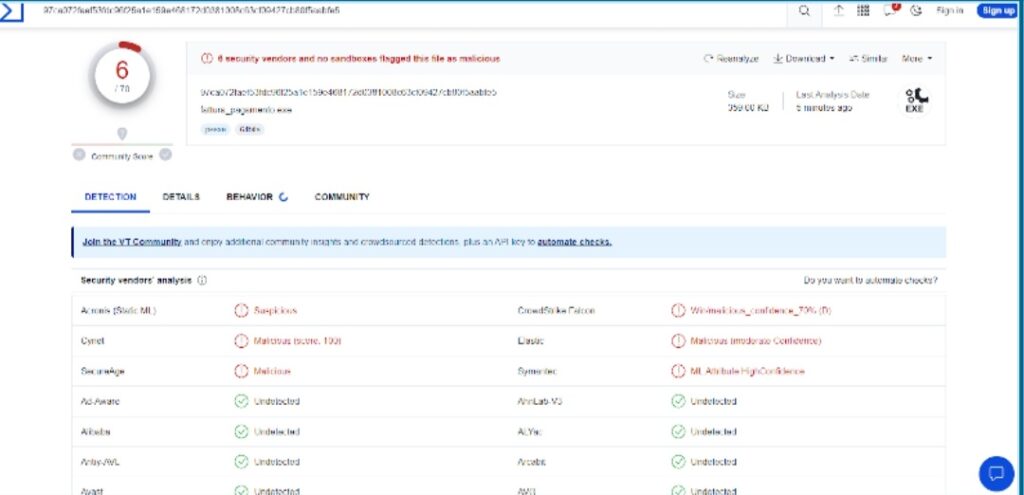Click the Sign up button
Image resolution: width=1024 pixels, height=495 pixels.
[x=996, y=11]
